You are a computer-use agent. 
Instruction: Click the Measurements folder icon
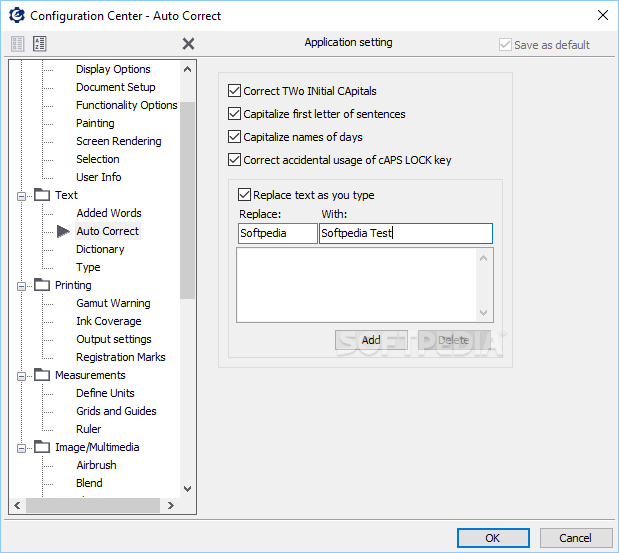(42, 375)
